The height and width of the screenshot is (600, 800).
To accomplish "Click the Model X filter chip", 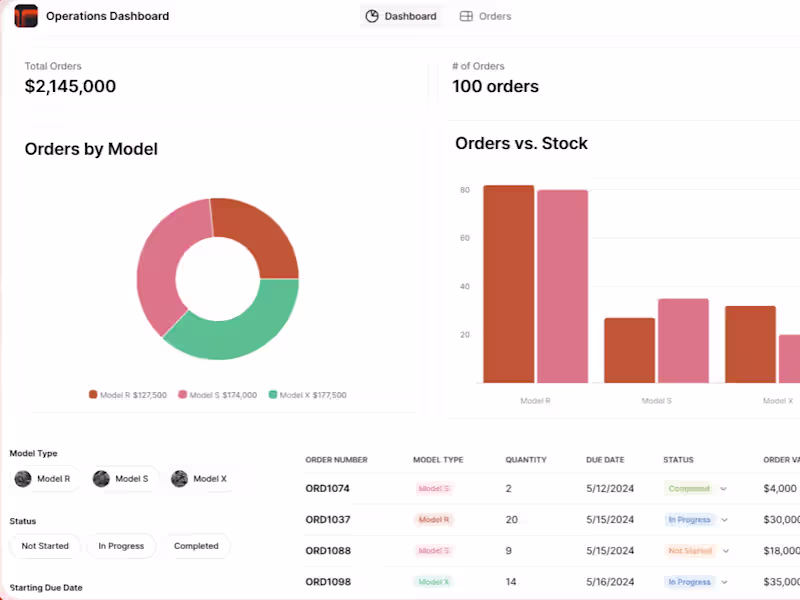I will (x=199, y=479).
